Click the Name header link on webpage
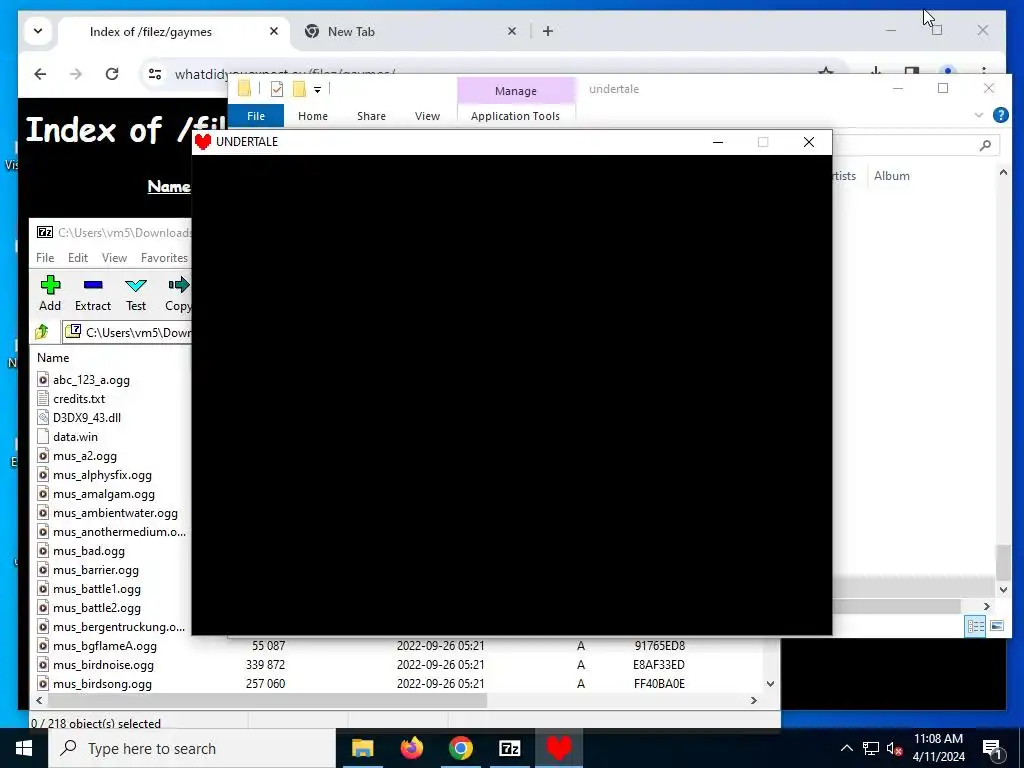 pos(168,187)
